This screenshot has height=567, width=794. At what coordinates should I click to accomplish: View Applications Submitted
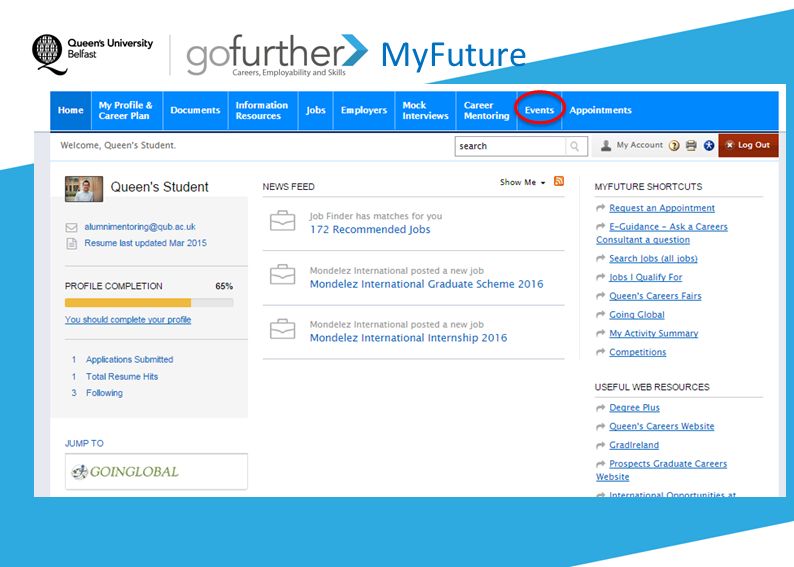point(129,359)
